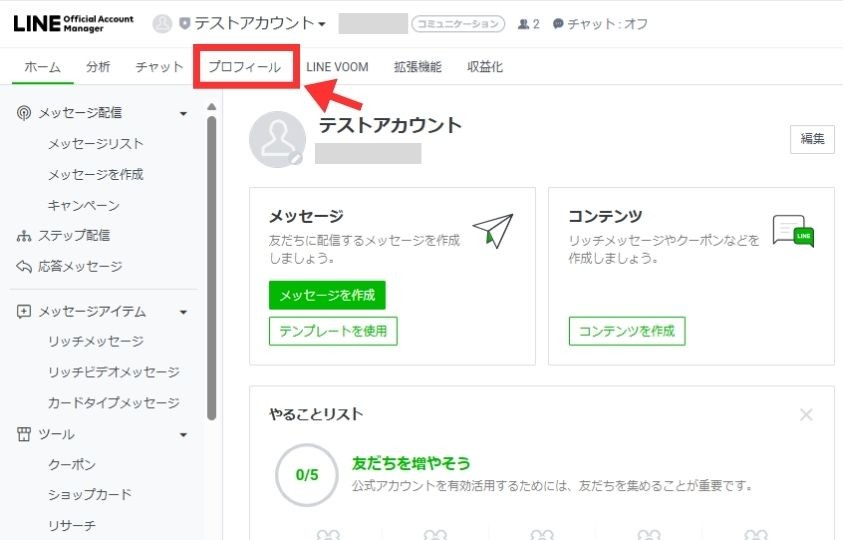Open キャンペーン in the sidebar

point(84,205)
